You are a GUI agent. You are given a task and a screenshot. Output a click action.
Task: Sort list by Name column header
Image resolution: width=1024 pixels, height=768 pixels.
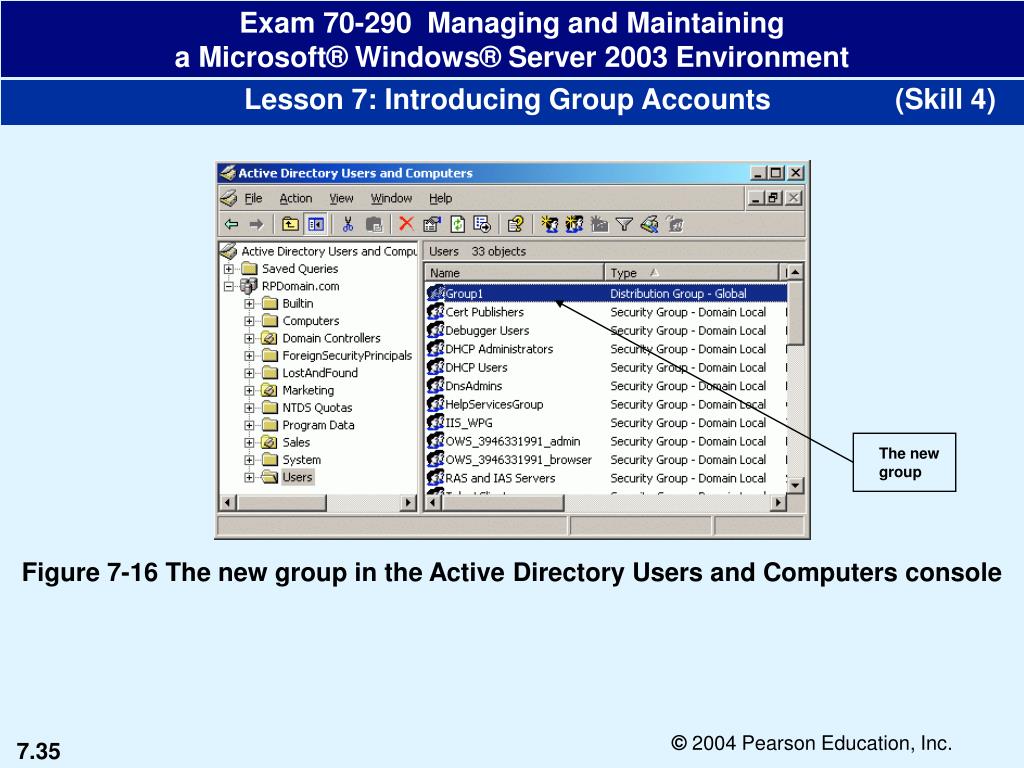click(514, 272)
